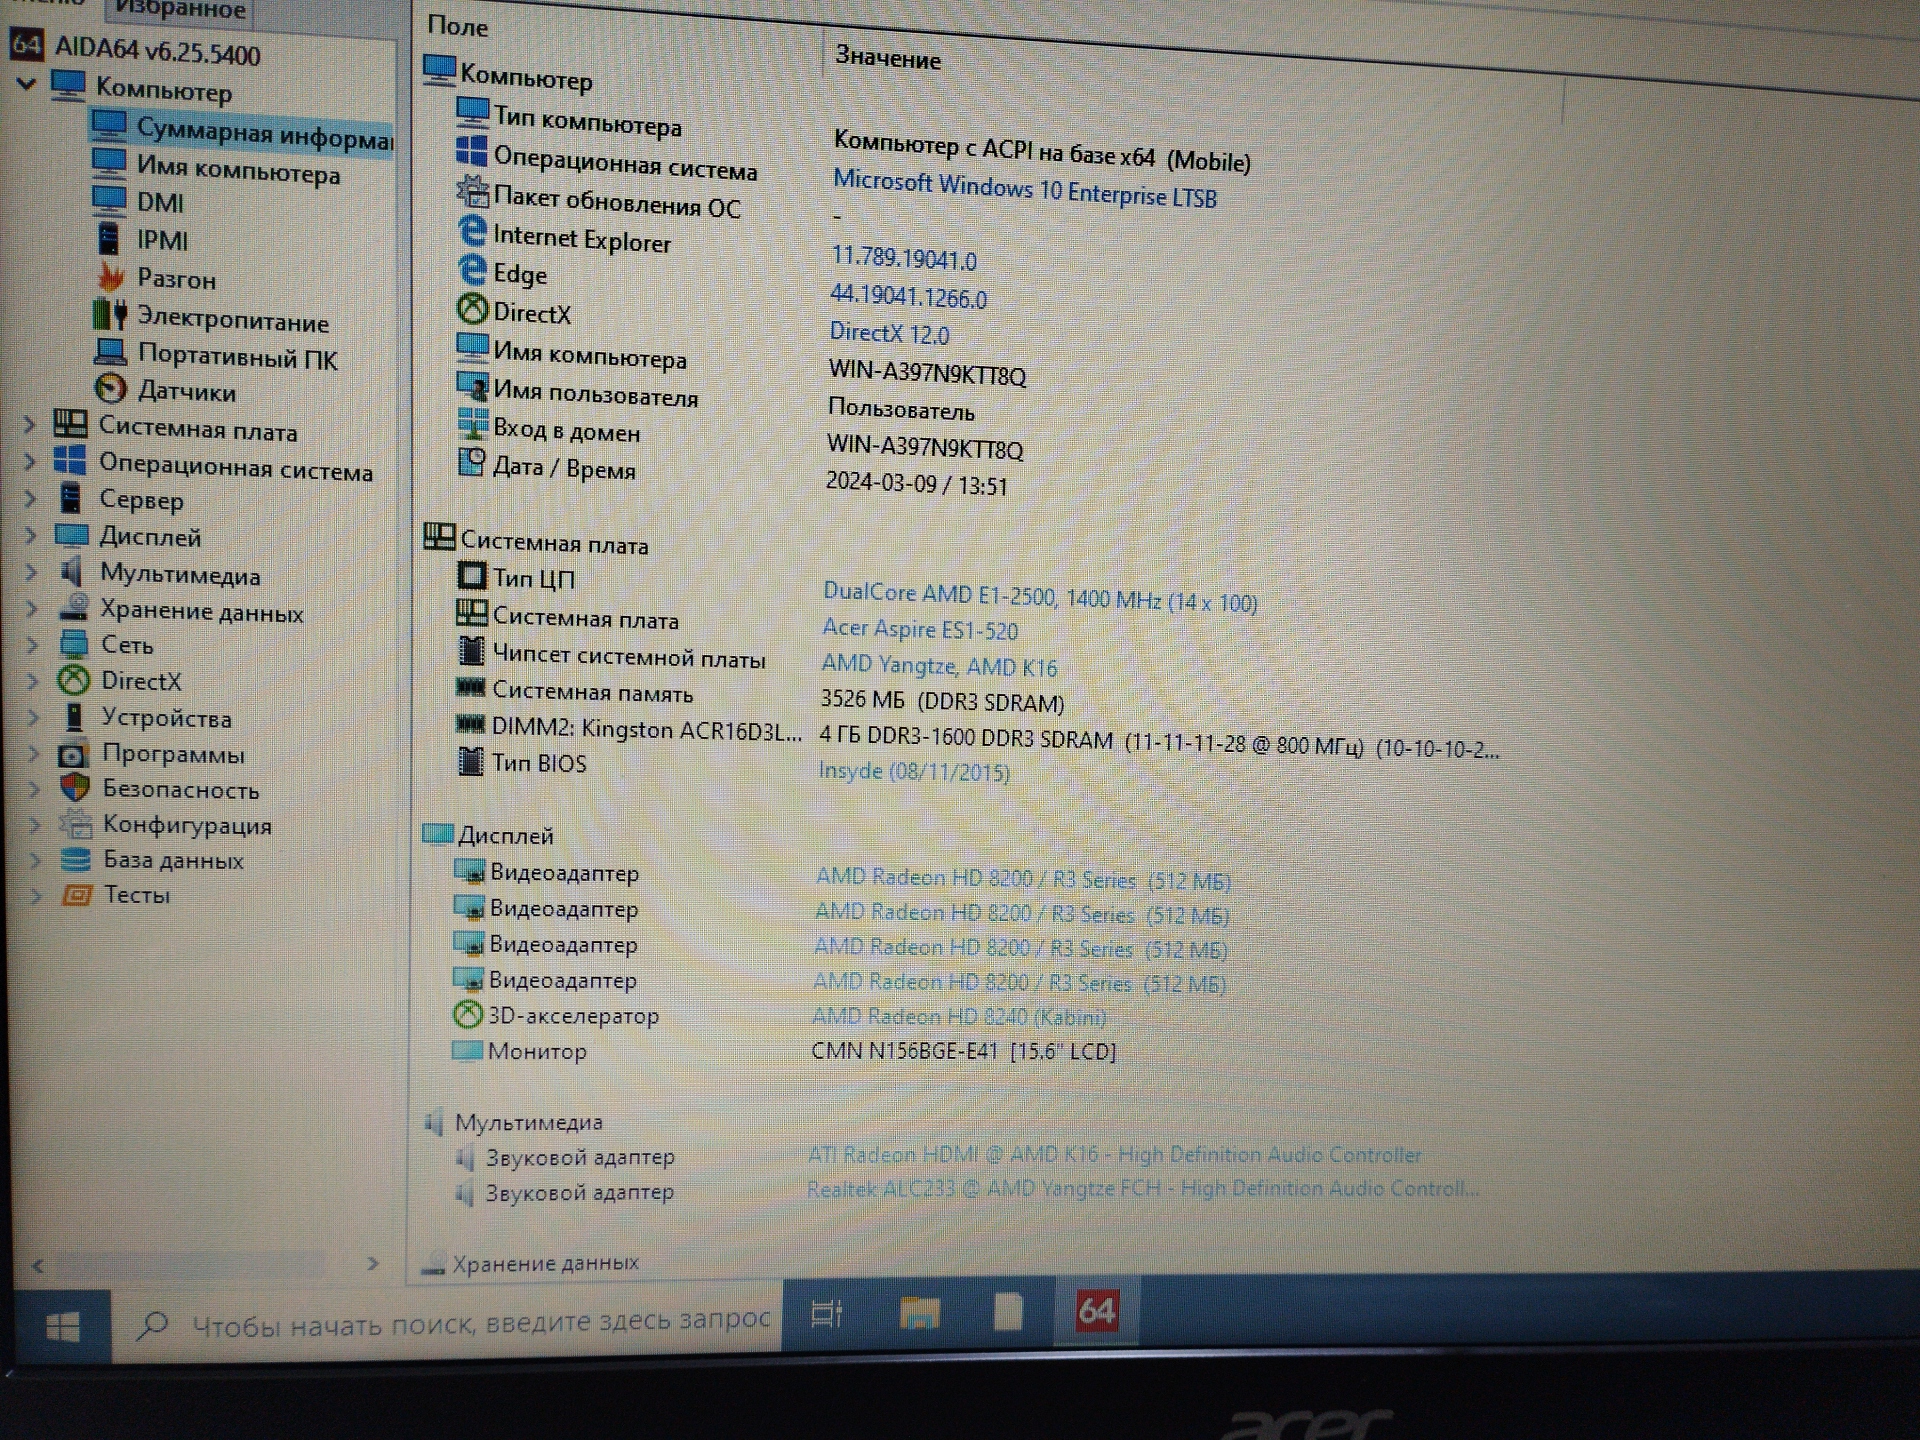Select Хранение данных disk icon in tree
Image resolution: width=1920 pixels, height=1440 pixels.
click(x=74, y=606)
